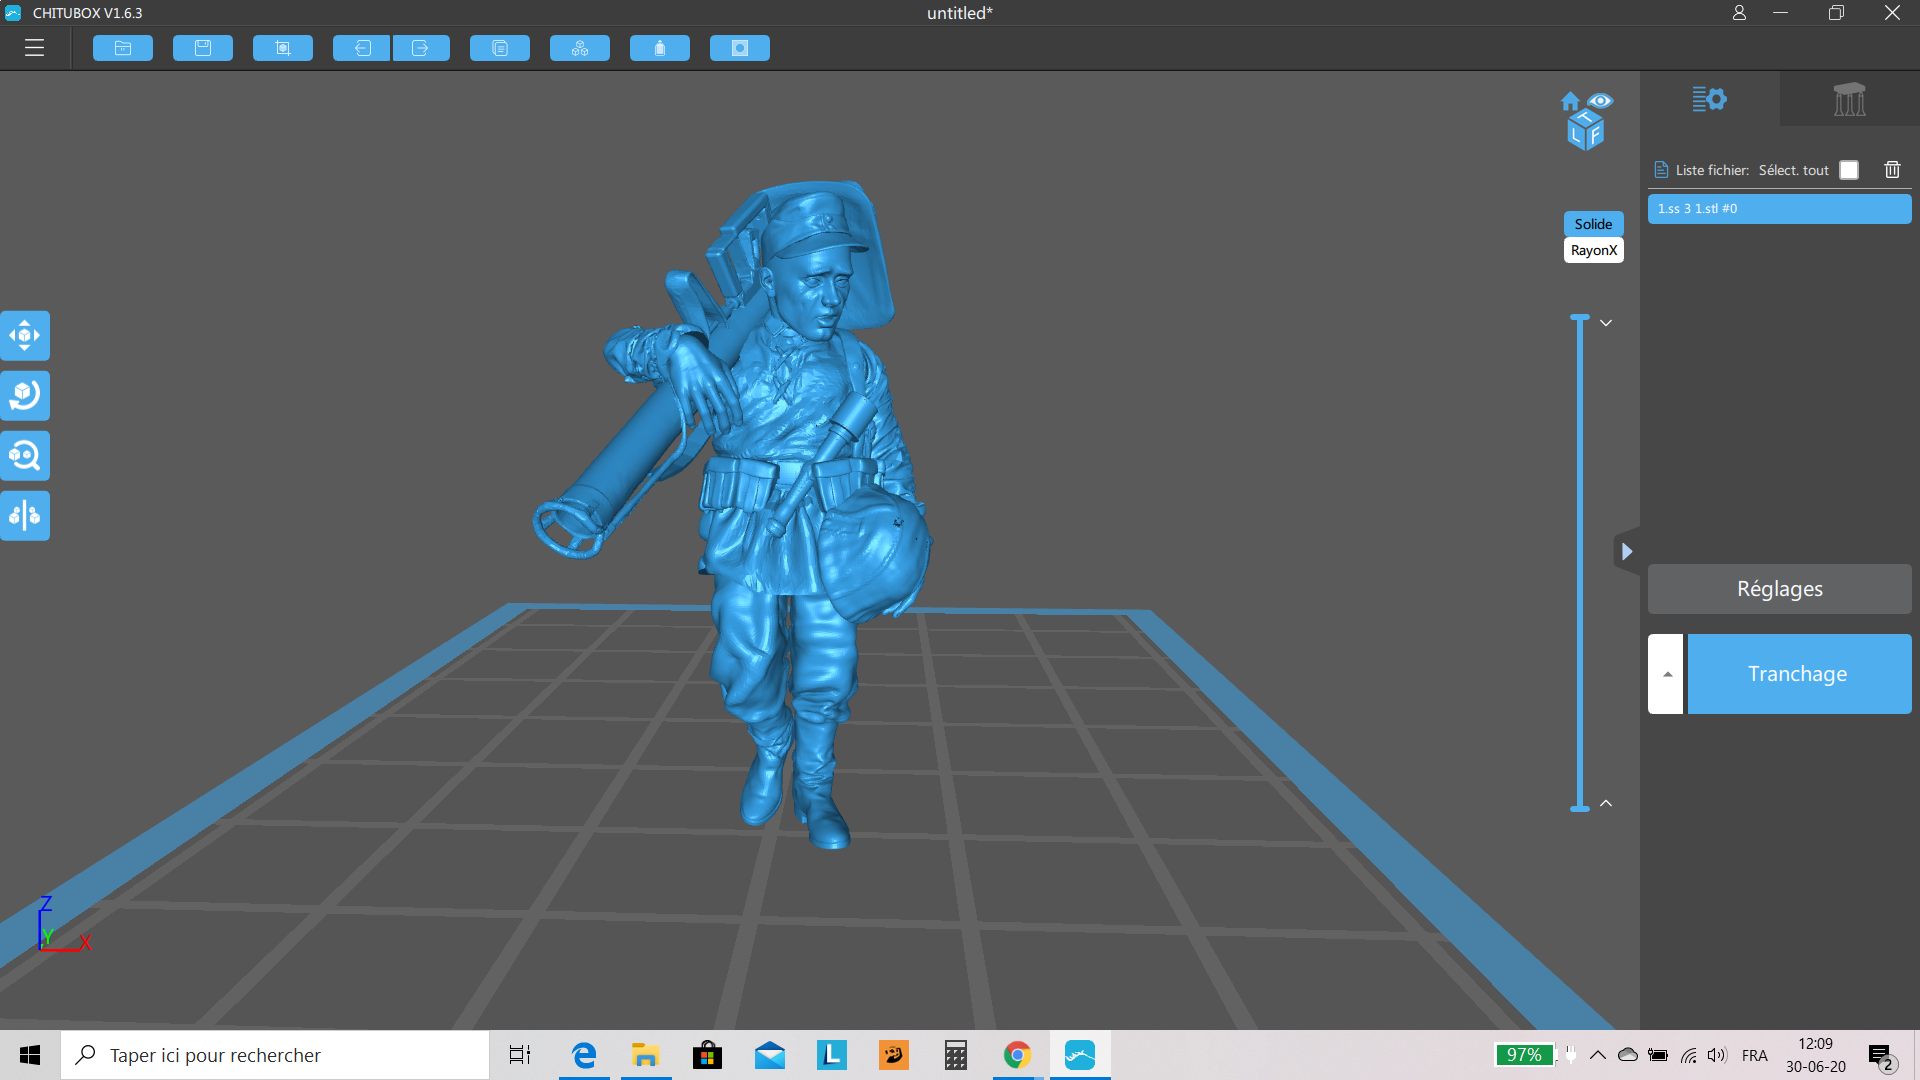Open the hamburger main menu
Image resolution: width=1920 pixels, height=1080 pixels.
(x=34, y=48)
